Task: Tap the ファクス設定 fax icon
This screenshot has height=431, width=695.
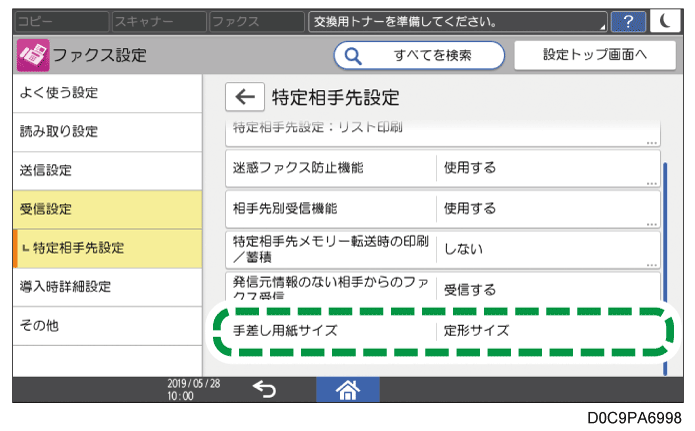Action: [x=33, y=55]
